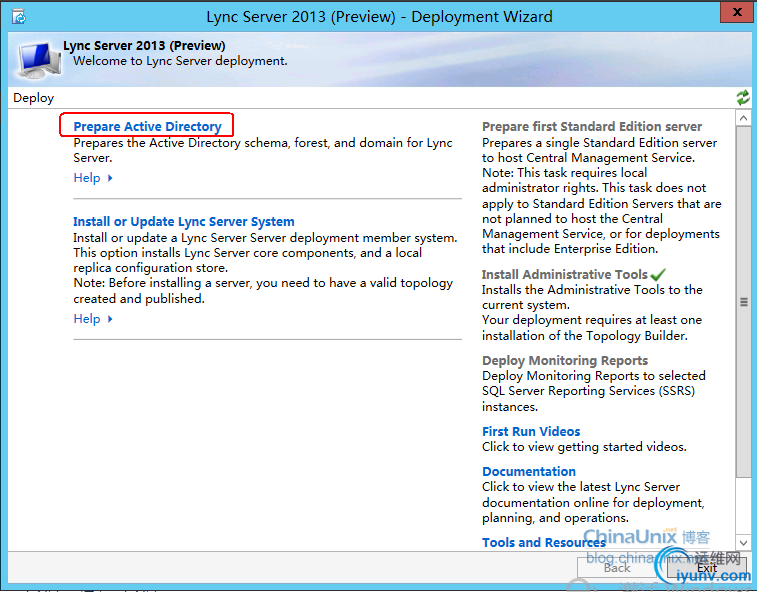Click the vertical scrollbar thumb
Image resolution: width=757 pixels, height=592 pixels.
[743, 302]
